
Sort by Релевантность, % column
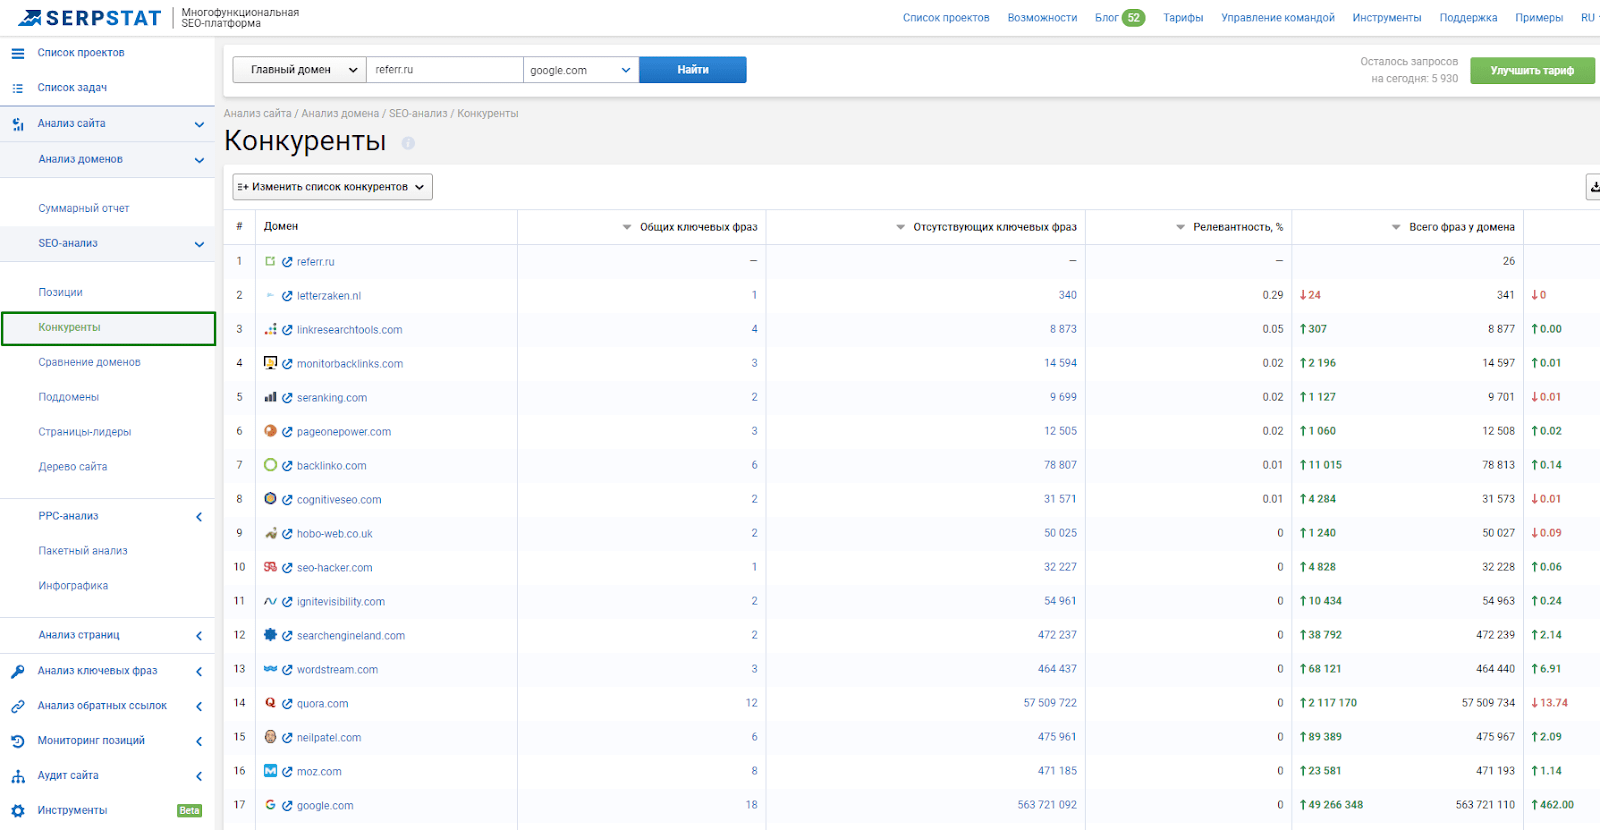pos(1230,227)
